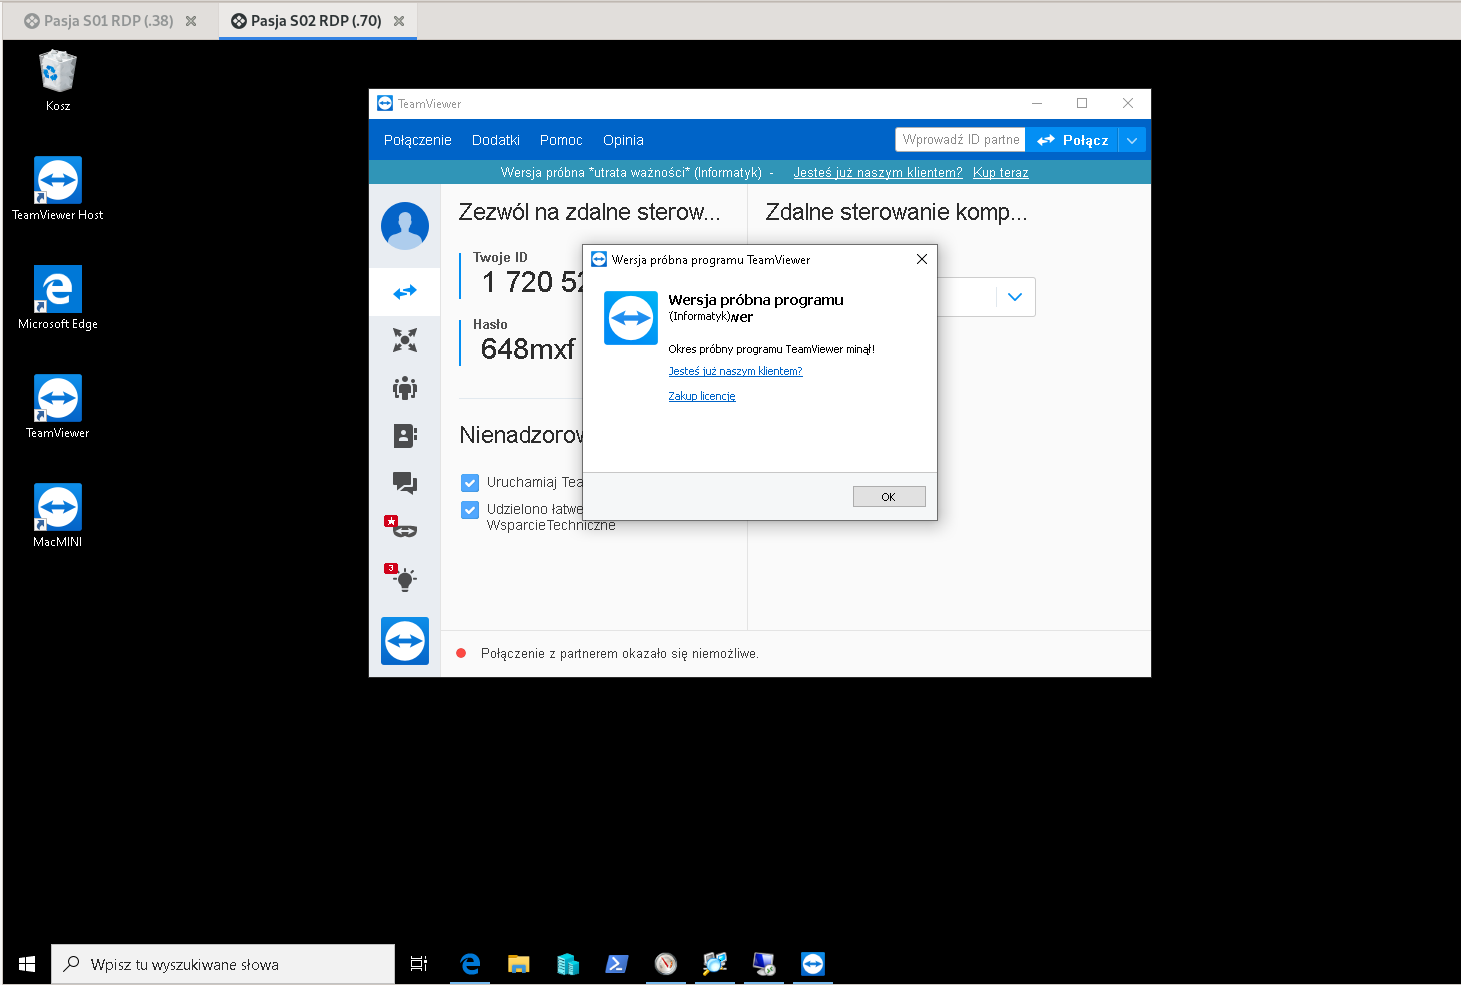Select the Remote Control arrows sidebar icon
The width and height of the screenshot is (1461, 985).
pyautogui.click(x=405, y=292)
